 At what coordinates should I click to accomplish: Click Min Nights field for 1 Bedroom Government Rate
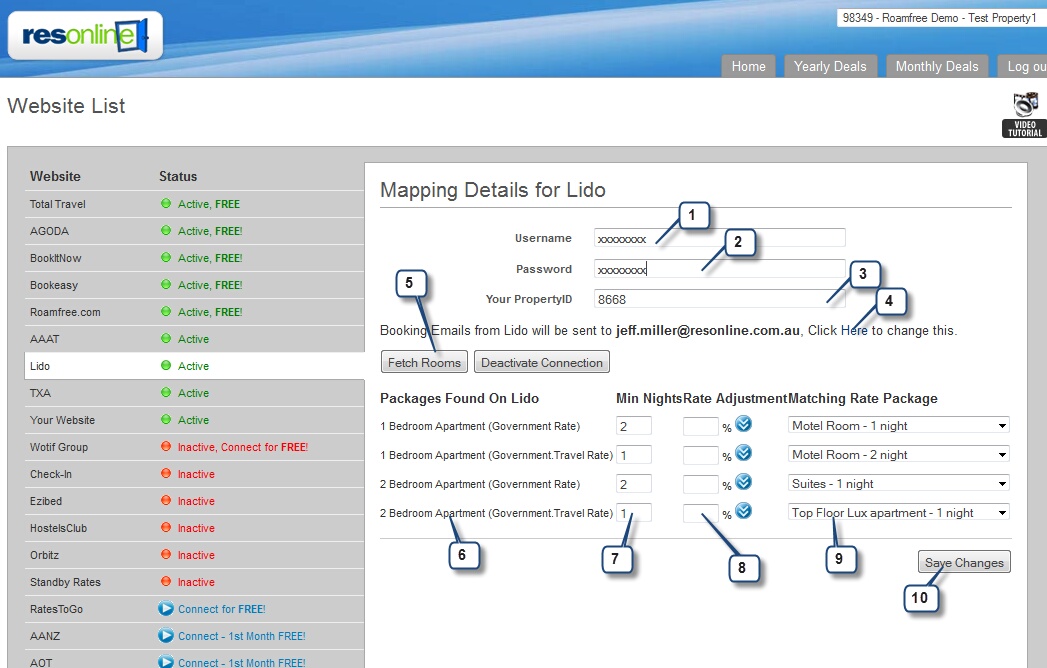pyautogui.click(x=634, y=426)
